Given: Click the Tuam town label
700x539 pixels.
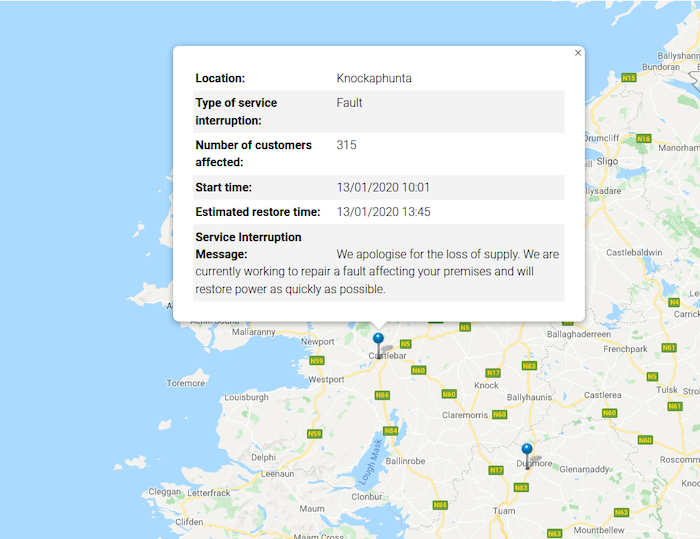Looking at the screenshot, I should (x=504, y=511).
